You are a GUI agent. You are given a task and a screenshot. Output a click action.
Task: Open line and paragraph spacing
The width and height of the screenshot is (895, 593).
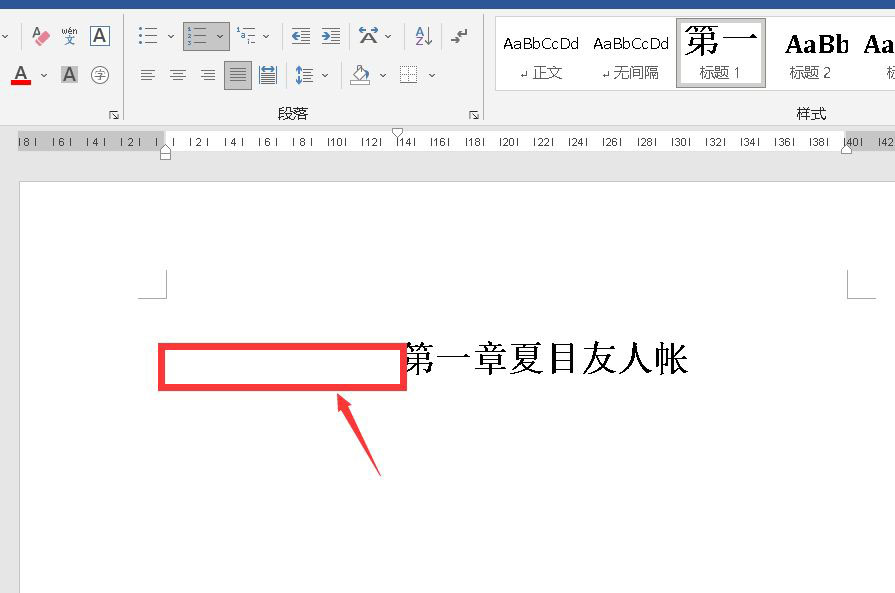point(304,75)
